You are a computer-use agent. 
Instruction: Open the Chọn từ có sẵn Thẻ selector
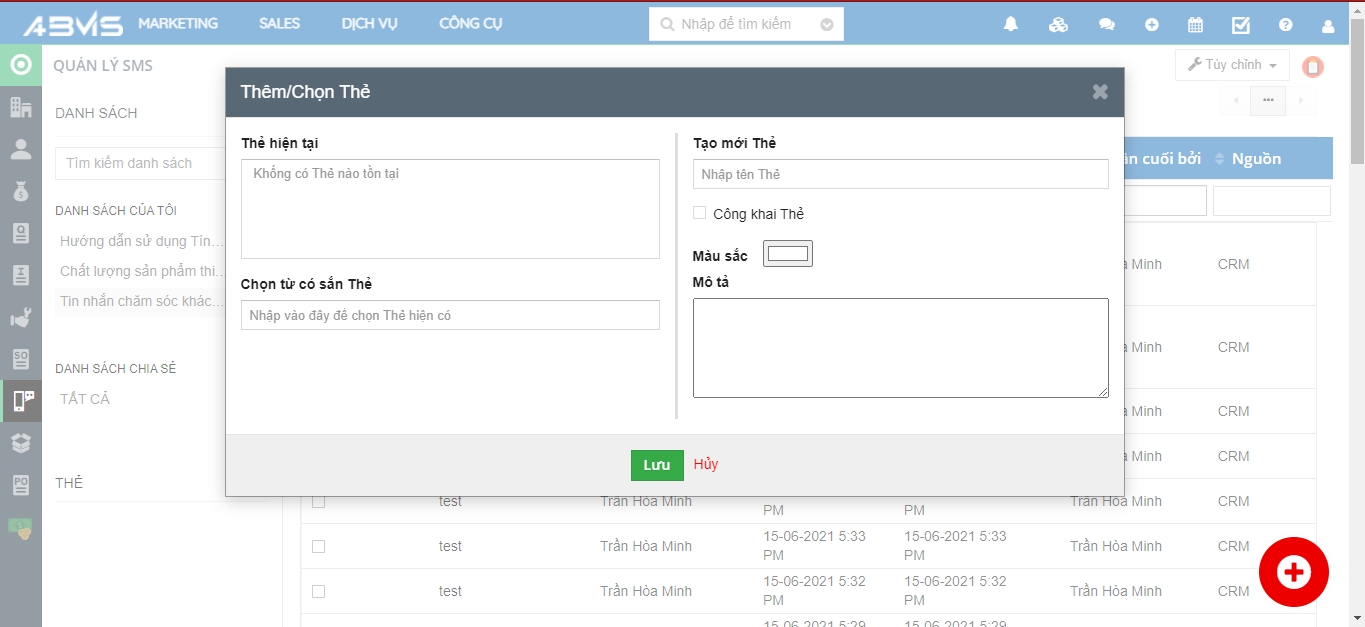pos(450,315)
